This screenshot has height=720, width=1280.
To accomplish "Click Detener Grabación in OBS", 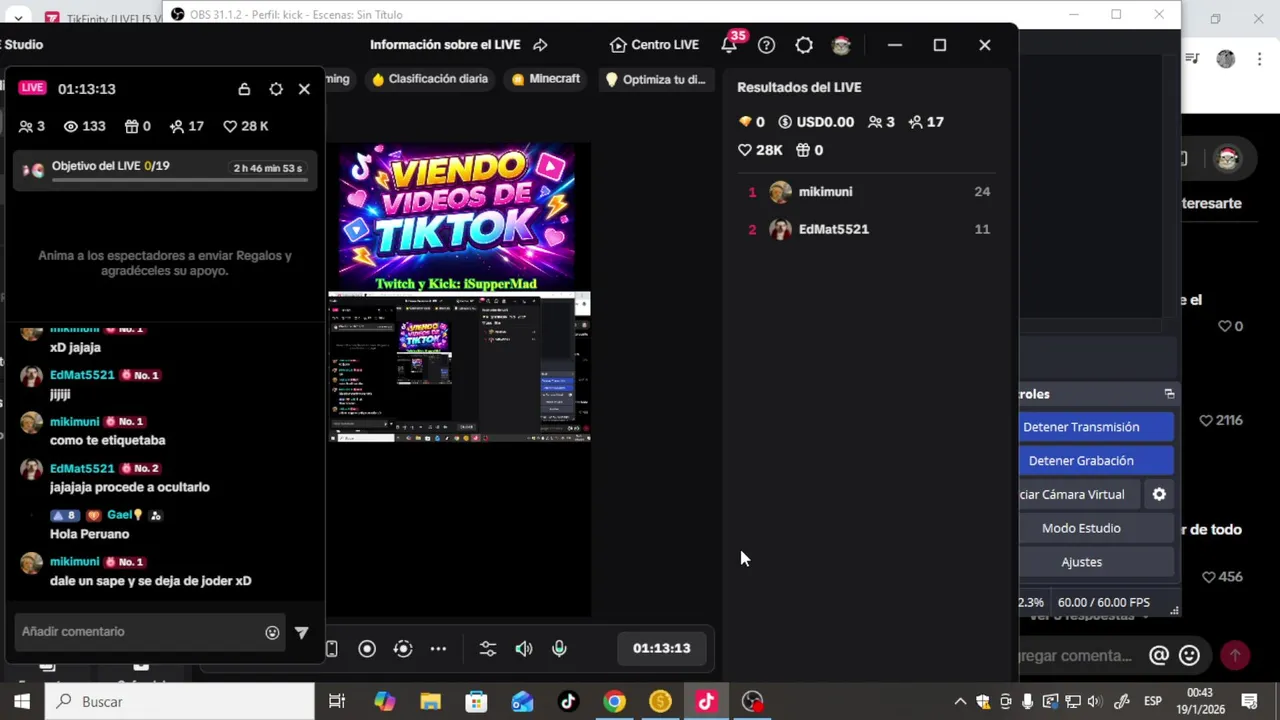I will [x=1096, y=461].
